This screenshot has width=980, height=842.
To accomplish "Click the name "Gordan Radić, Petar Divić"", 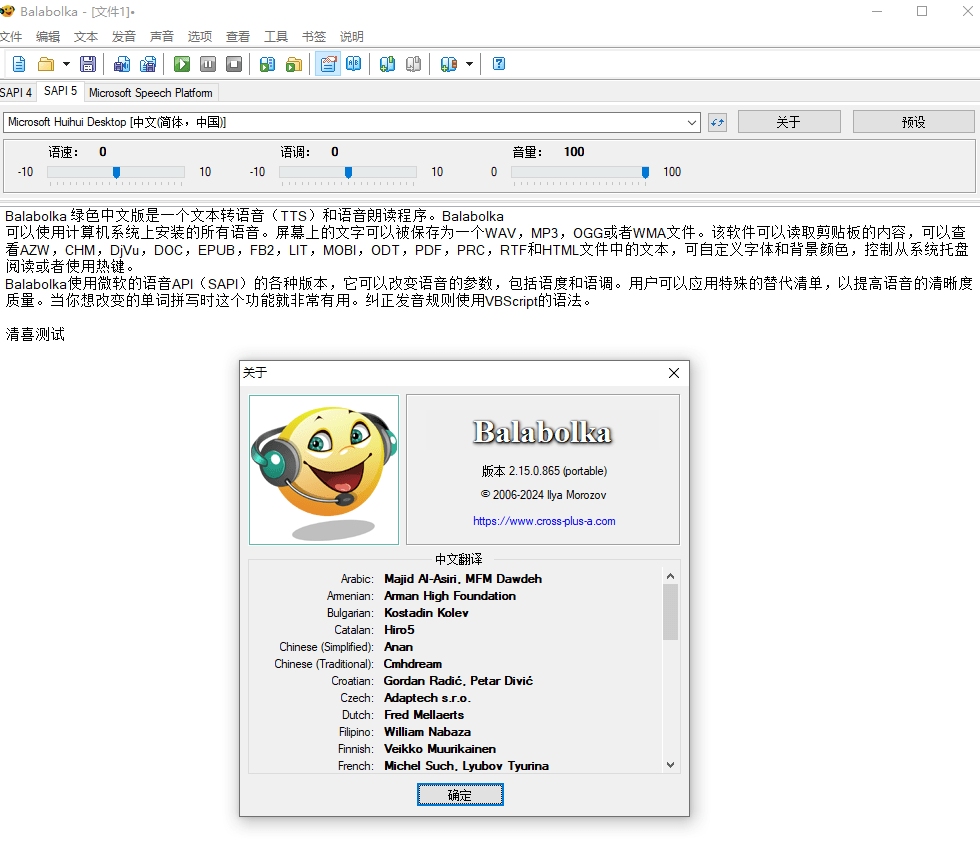I will [x=458, y=681].
